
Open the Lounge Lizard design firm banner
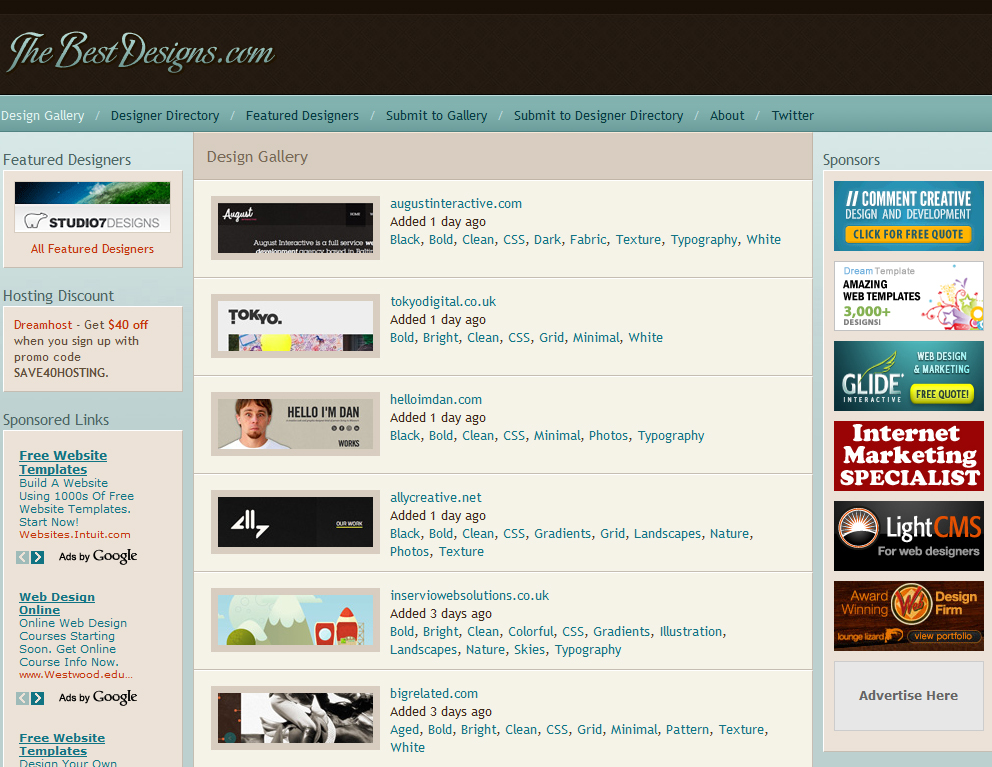click(908, 616)
